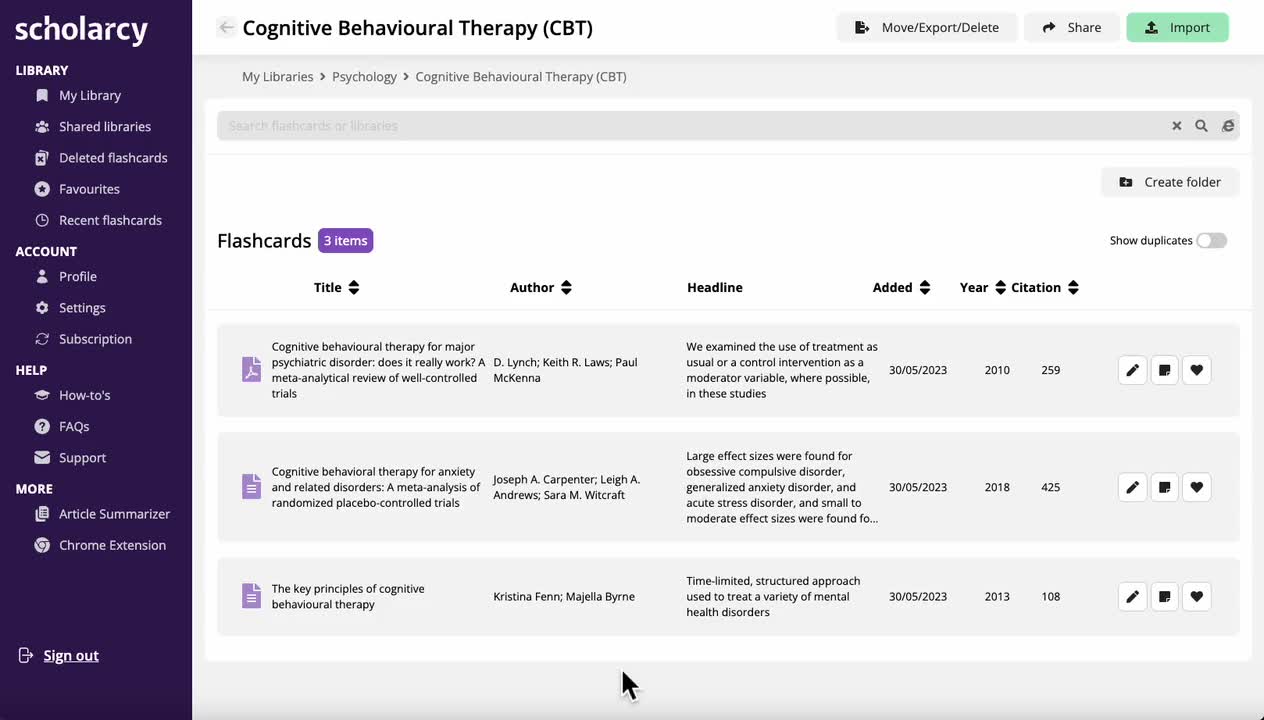Click inside the search flashcards field

point(600,125)
